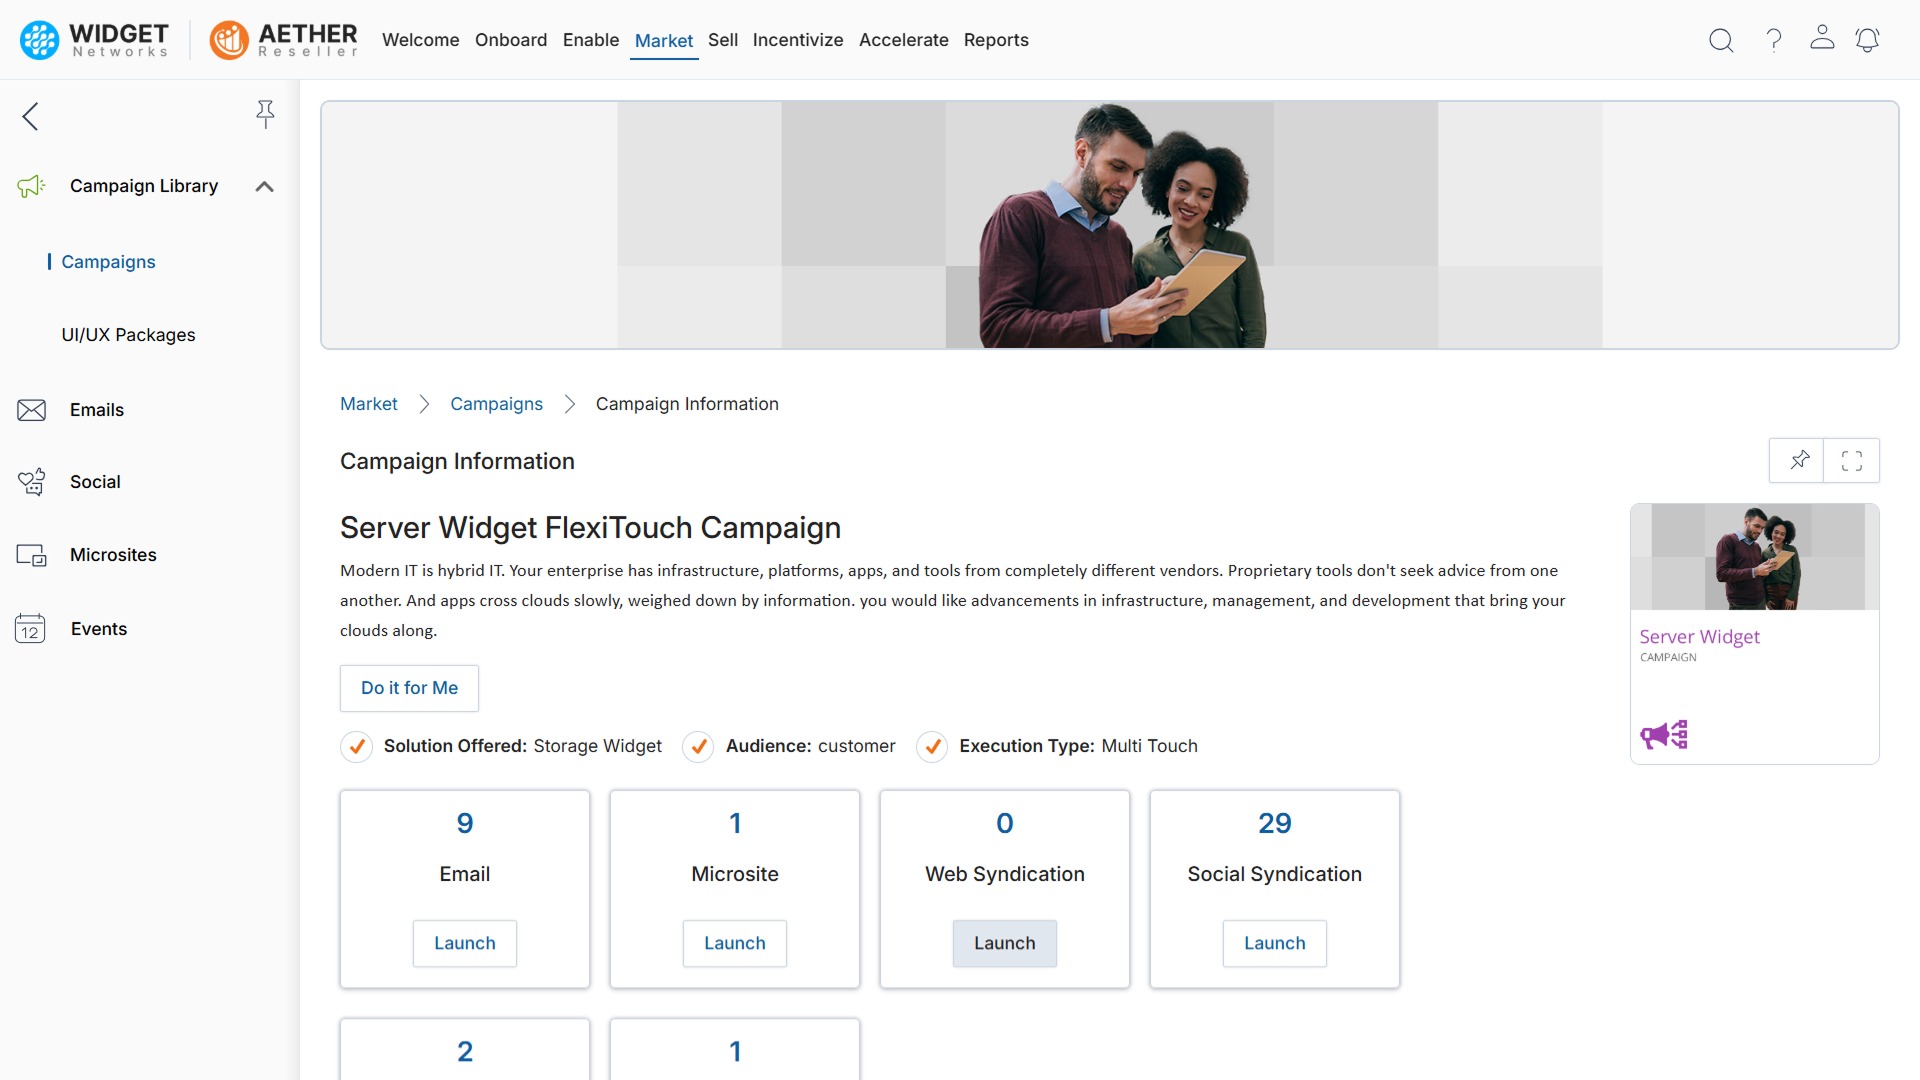Image resolution: width=1920 pixels, height=1080 pixels.
Task: Launch the Social Syndication campaign
Action: [x=1274, y=943]
